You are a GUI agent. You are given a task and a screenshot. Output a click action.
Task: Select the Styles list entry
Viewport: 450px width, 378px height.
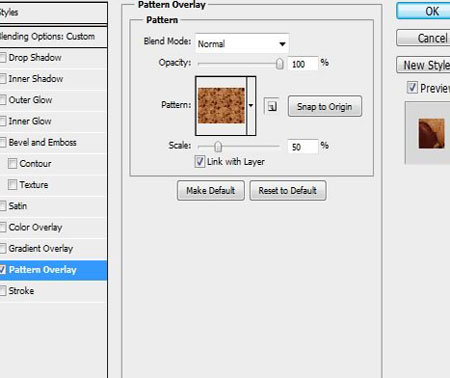click(53, 13)
